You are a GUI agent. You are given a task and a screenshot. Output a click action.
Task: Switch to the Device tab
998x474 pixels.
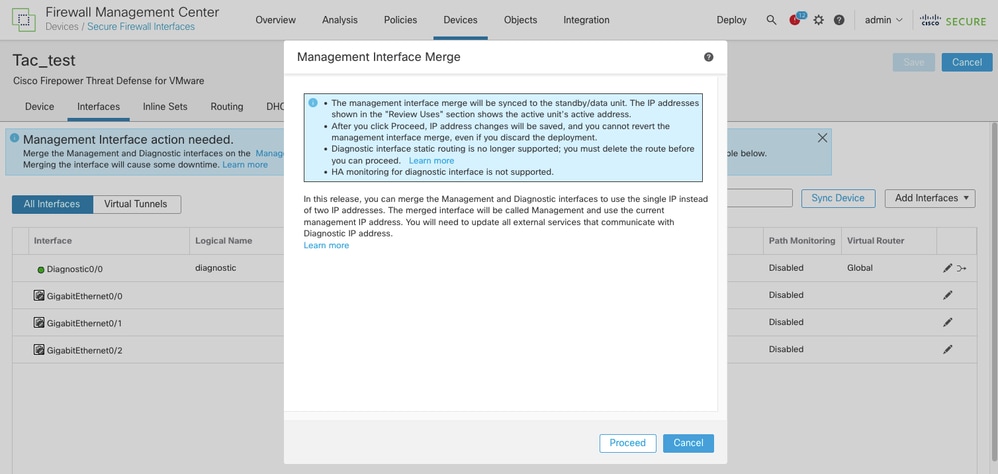click(39, 107)
